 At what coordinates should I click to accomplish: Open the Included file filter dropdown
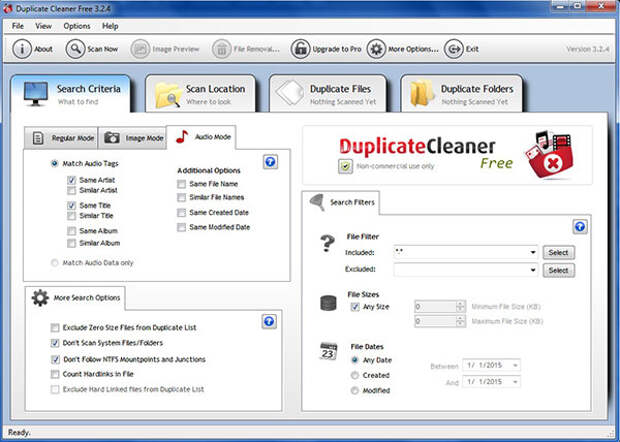coord(533,252)
